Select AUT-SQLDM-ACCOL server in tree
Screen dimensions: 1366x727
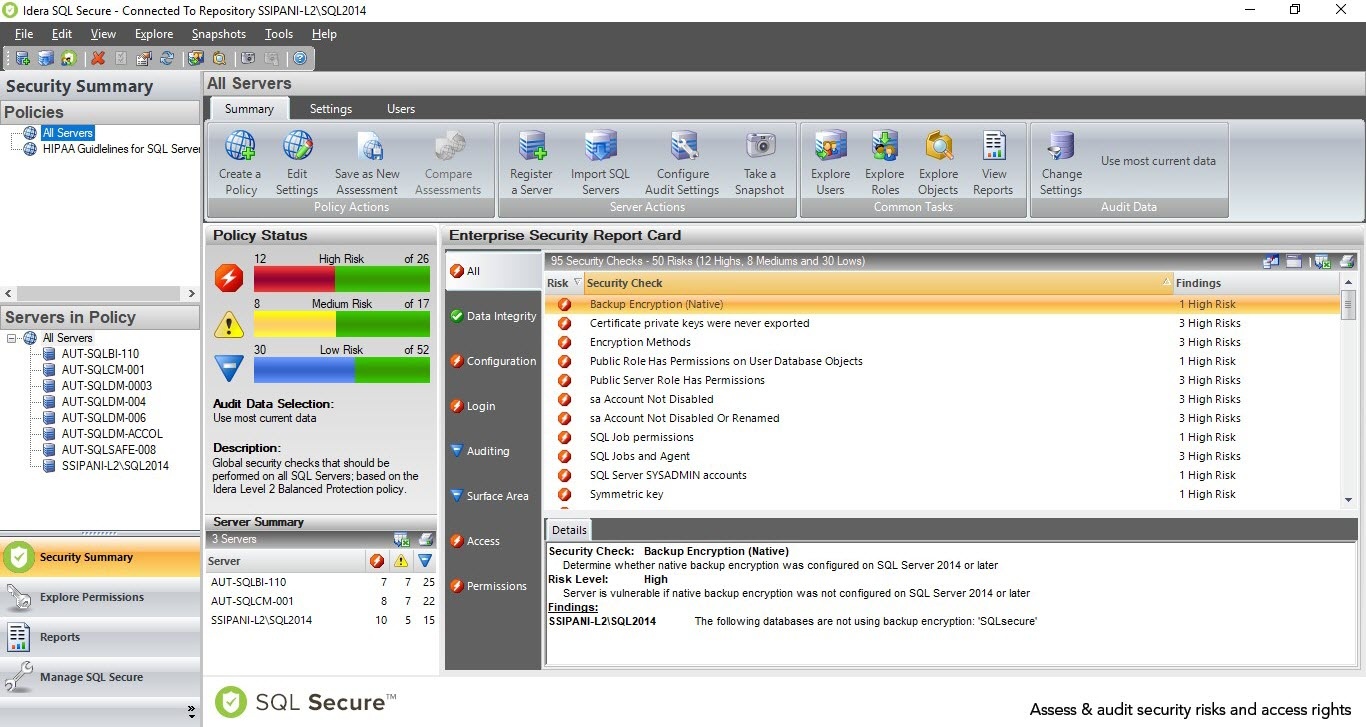click(112, 434)
